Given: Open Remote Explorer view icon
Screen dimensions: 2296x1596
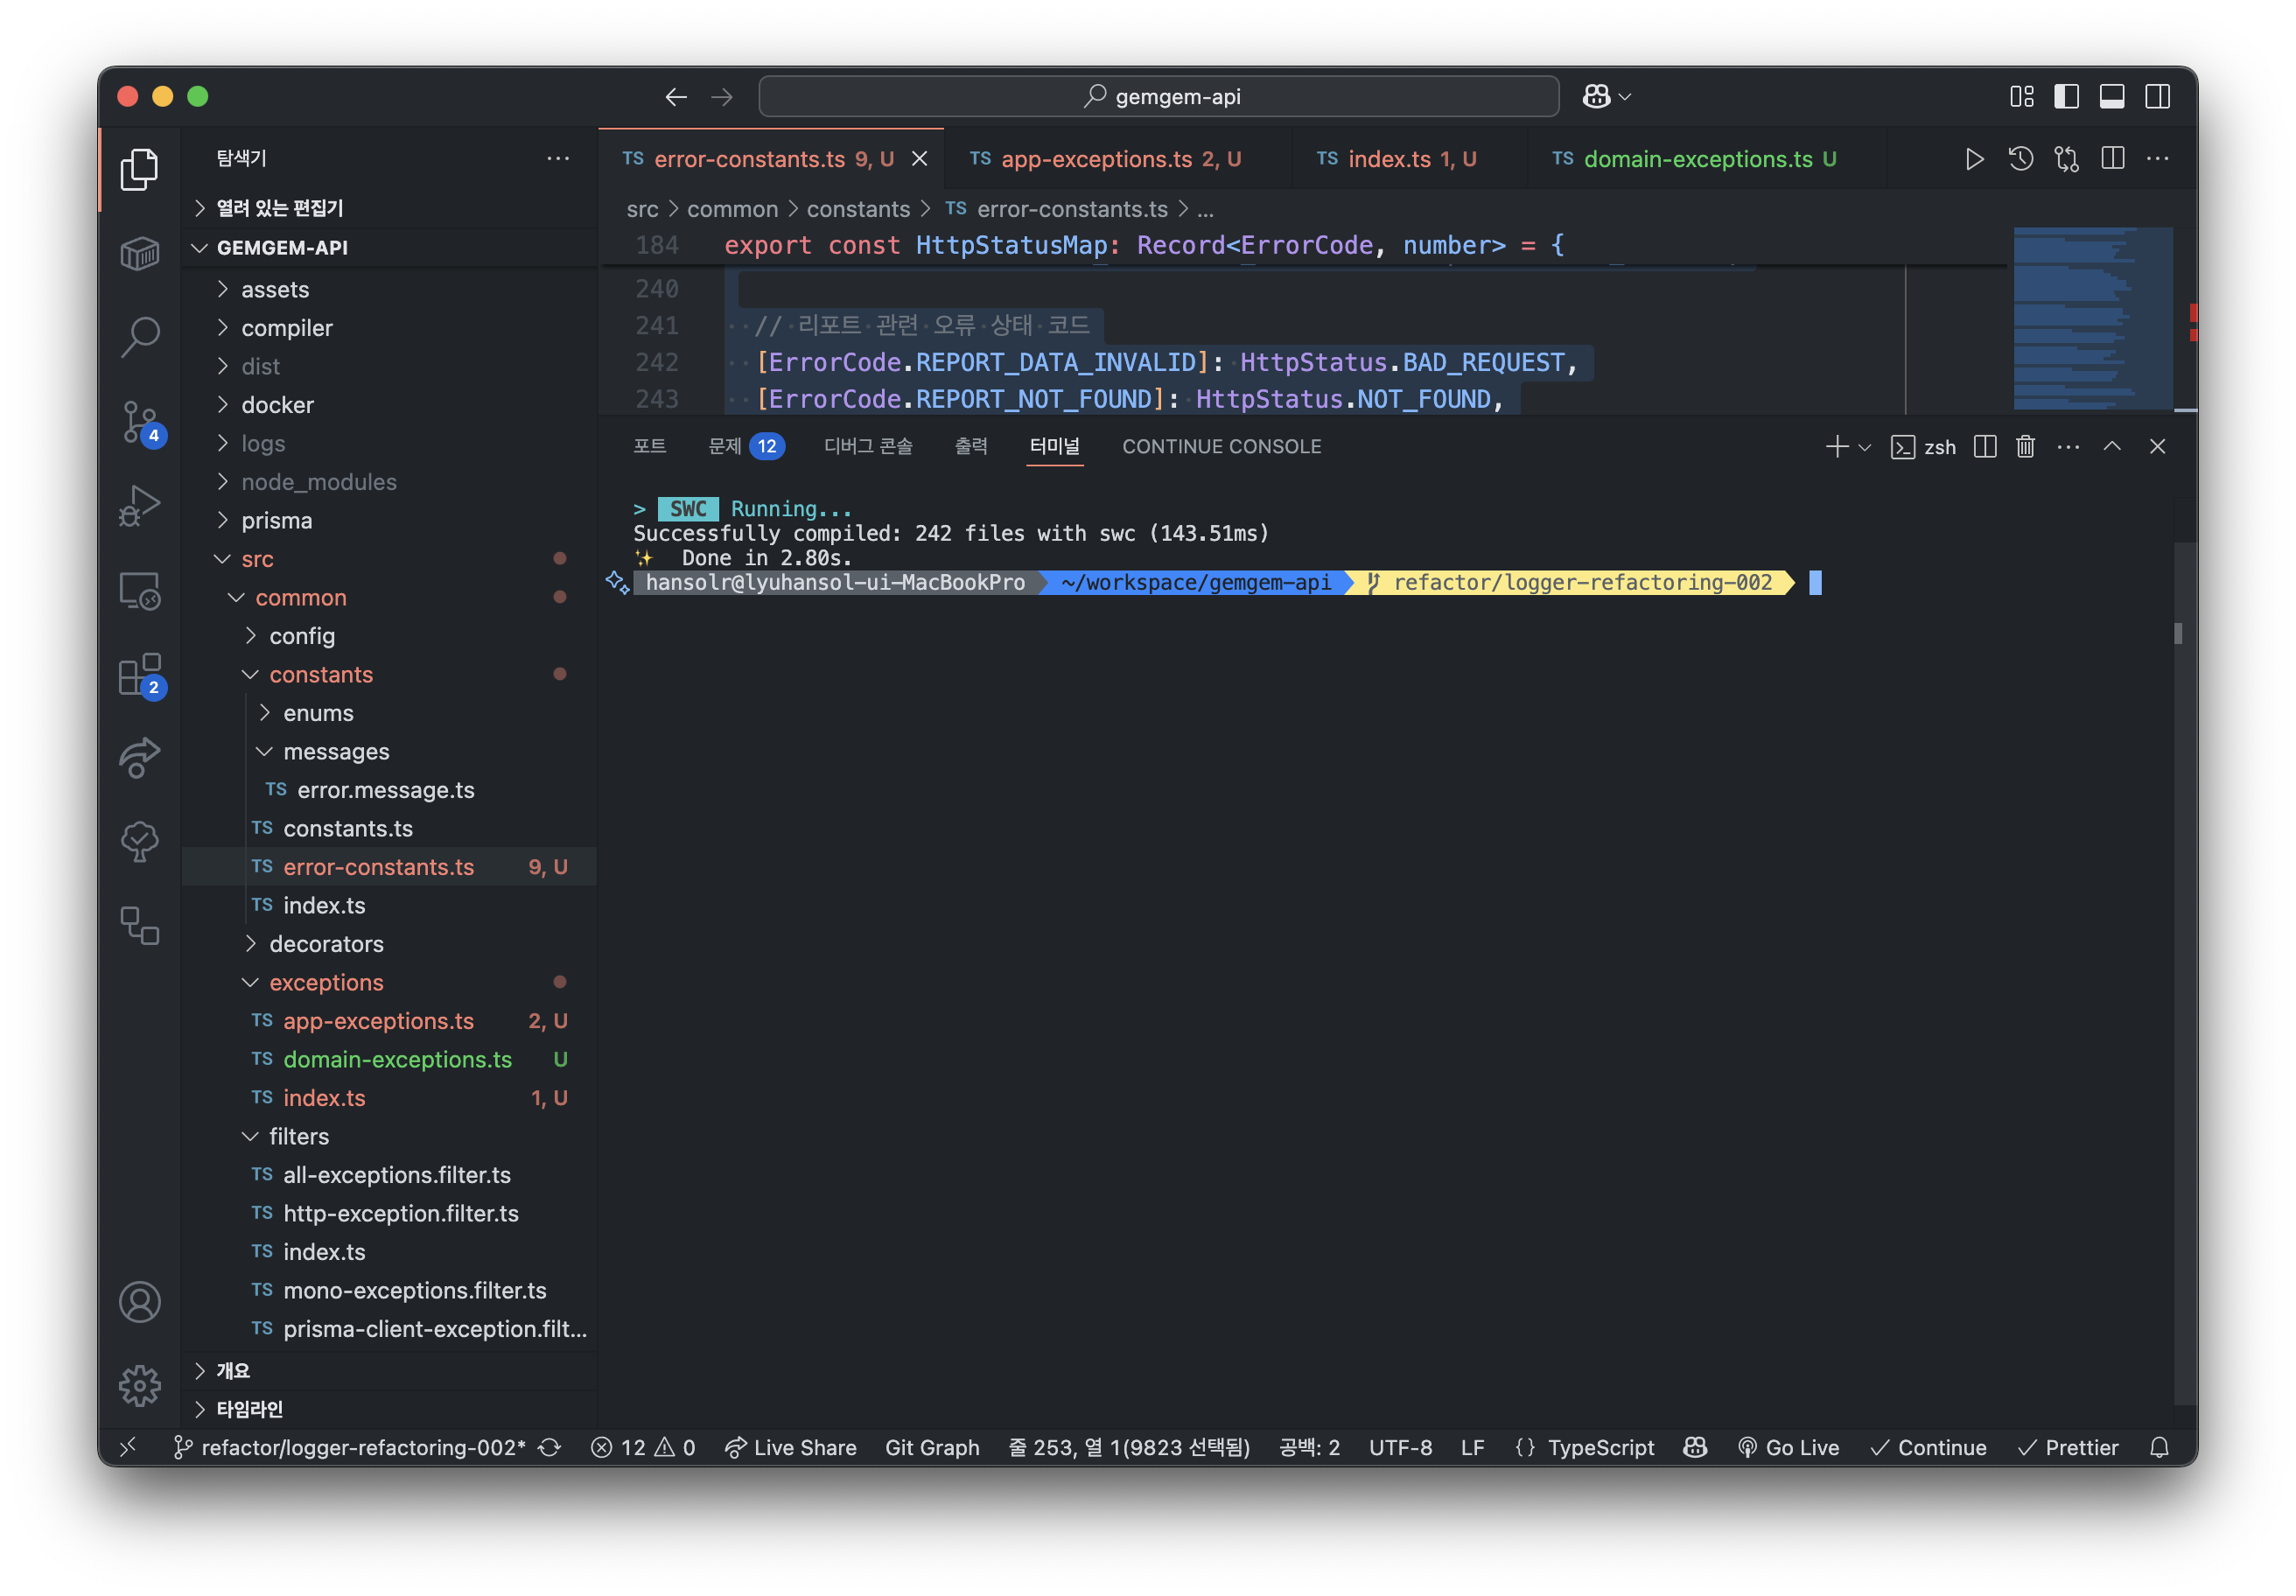Looking at the screenshot, I should point(139,590).
